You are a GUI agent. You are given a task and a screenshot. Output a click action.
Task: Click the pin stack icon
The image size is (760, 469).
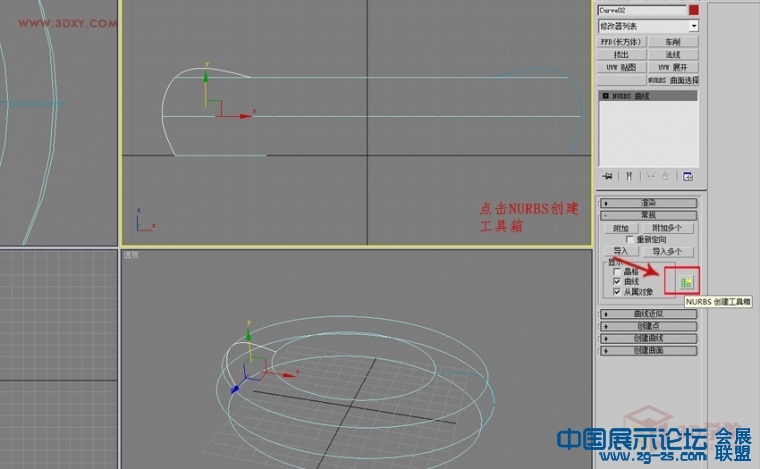(x=607, y=176)
